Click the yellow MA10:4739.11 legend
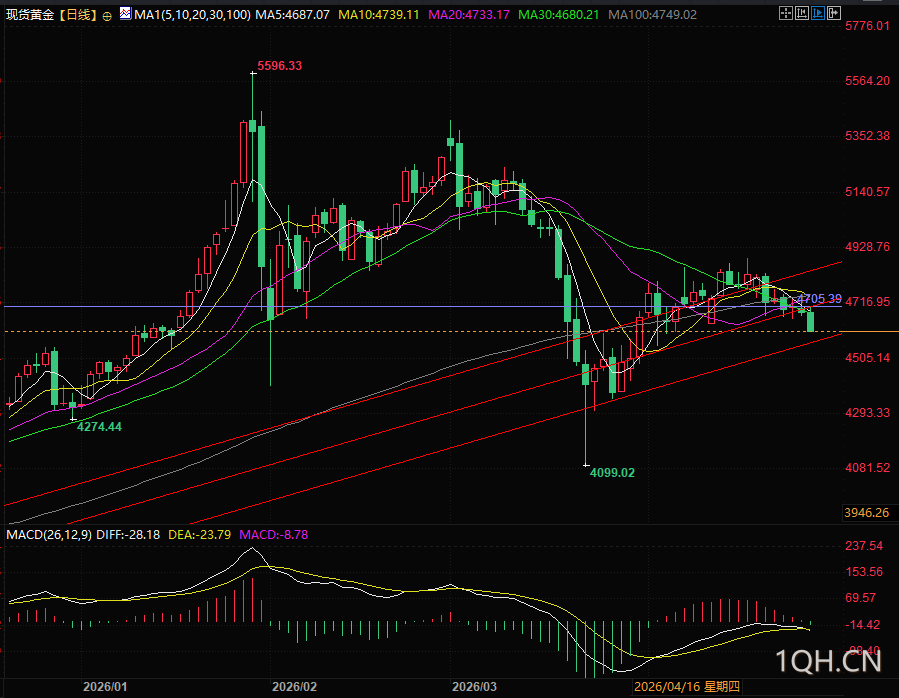The image size is (899, 698). coord(378,15)
